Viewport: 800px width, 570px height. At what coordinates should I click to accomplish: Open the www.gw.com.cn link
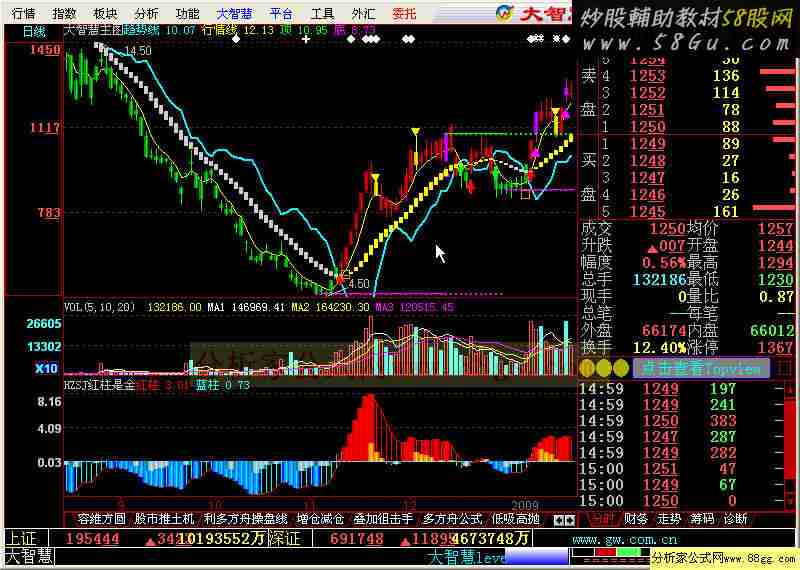point(624,539)
